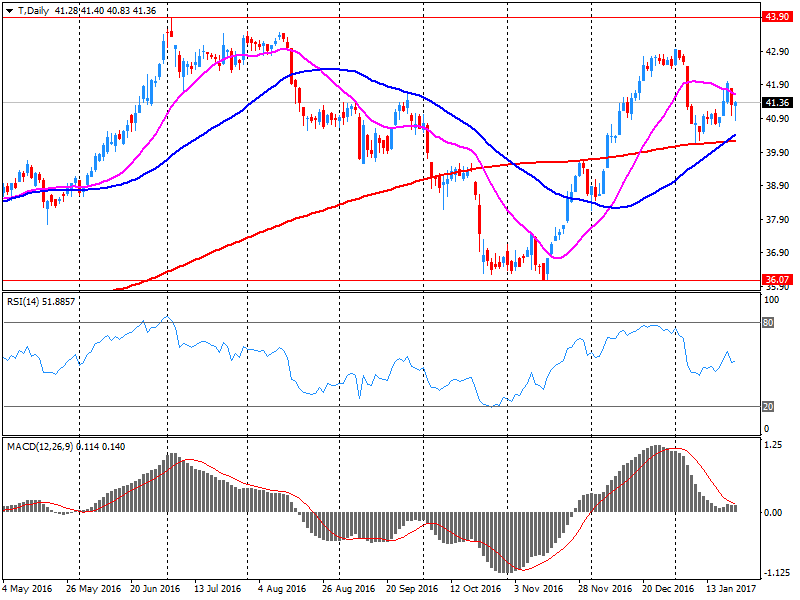Click the price scale value 37.90
Image resolution: width=800 pixels, height=600 pixels.
tap(777, 219)
